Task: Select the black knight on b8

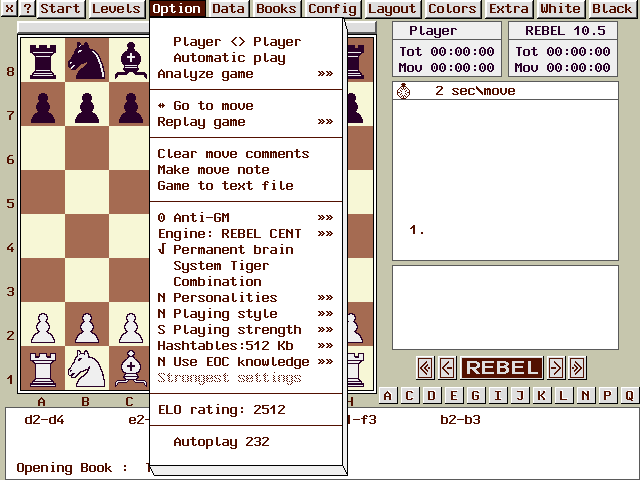Action: point(87,60)
